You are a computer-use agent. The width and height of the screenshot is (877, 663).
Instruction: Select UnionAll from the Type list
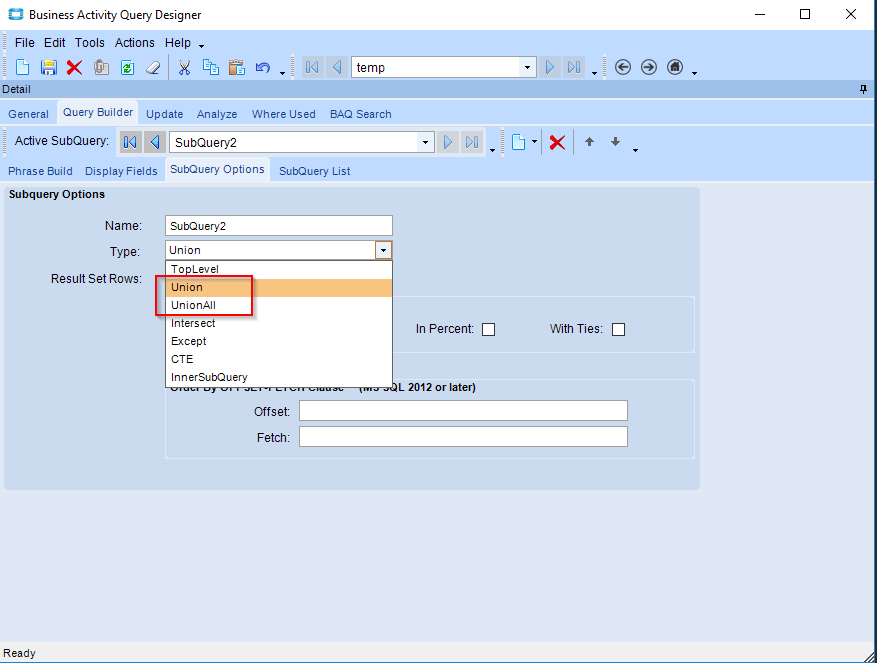(193, 305)
